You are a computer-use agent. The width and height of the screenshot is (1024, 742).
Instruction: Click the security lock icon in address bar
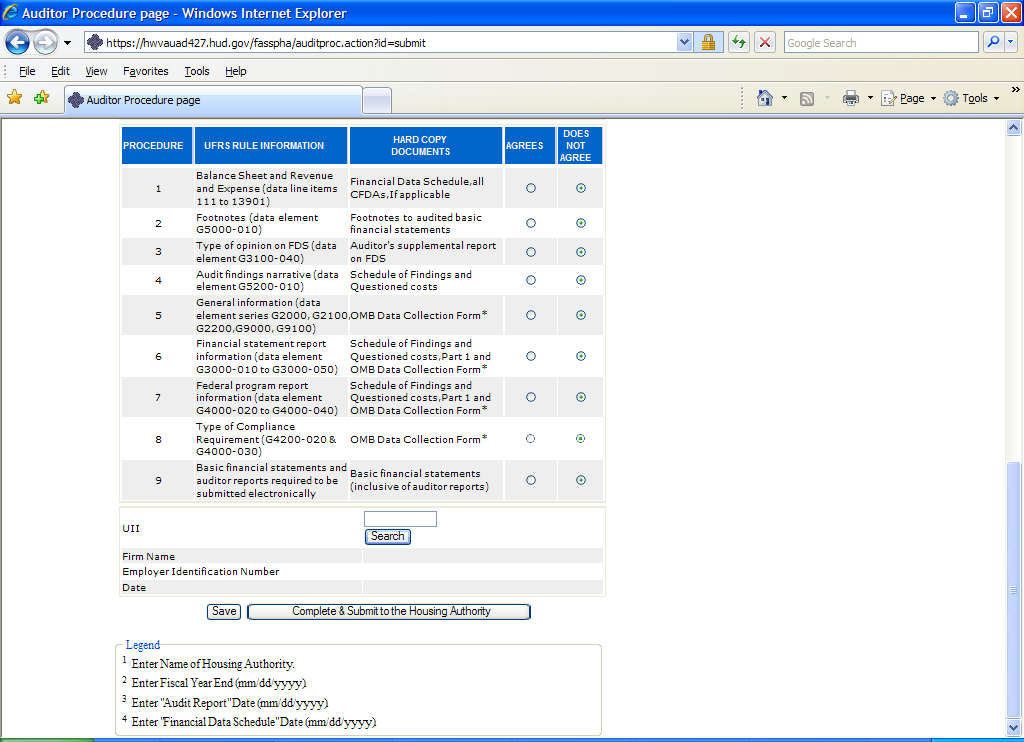tap(708, 43)
